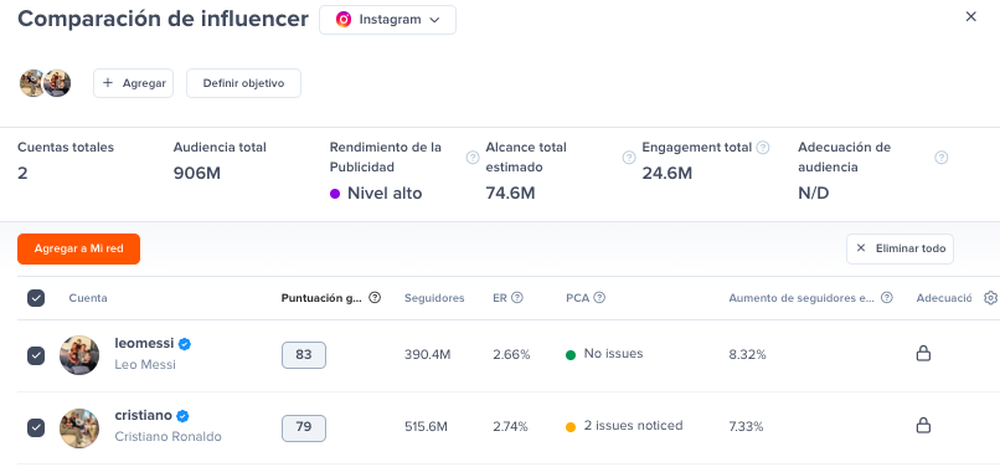
Task: Click the Cuenta column header
Action: click(x=88, y=298)
